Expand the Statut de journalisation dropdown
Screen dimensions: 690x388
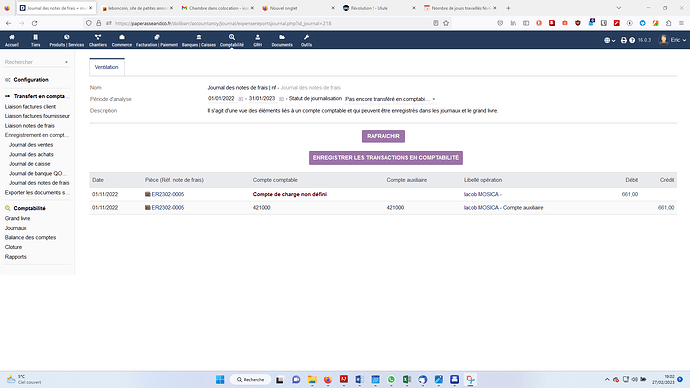(390, 99)
